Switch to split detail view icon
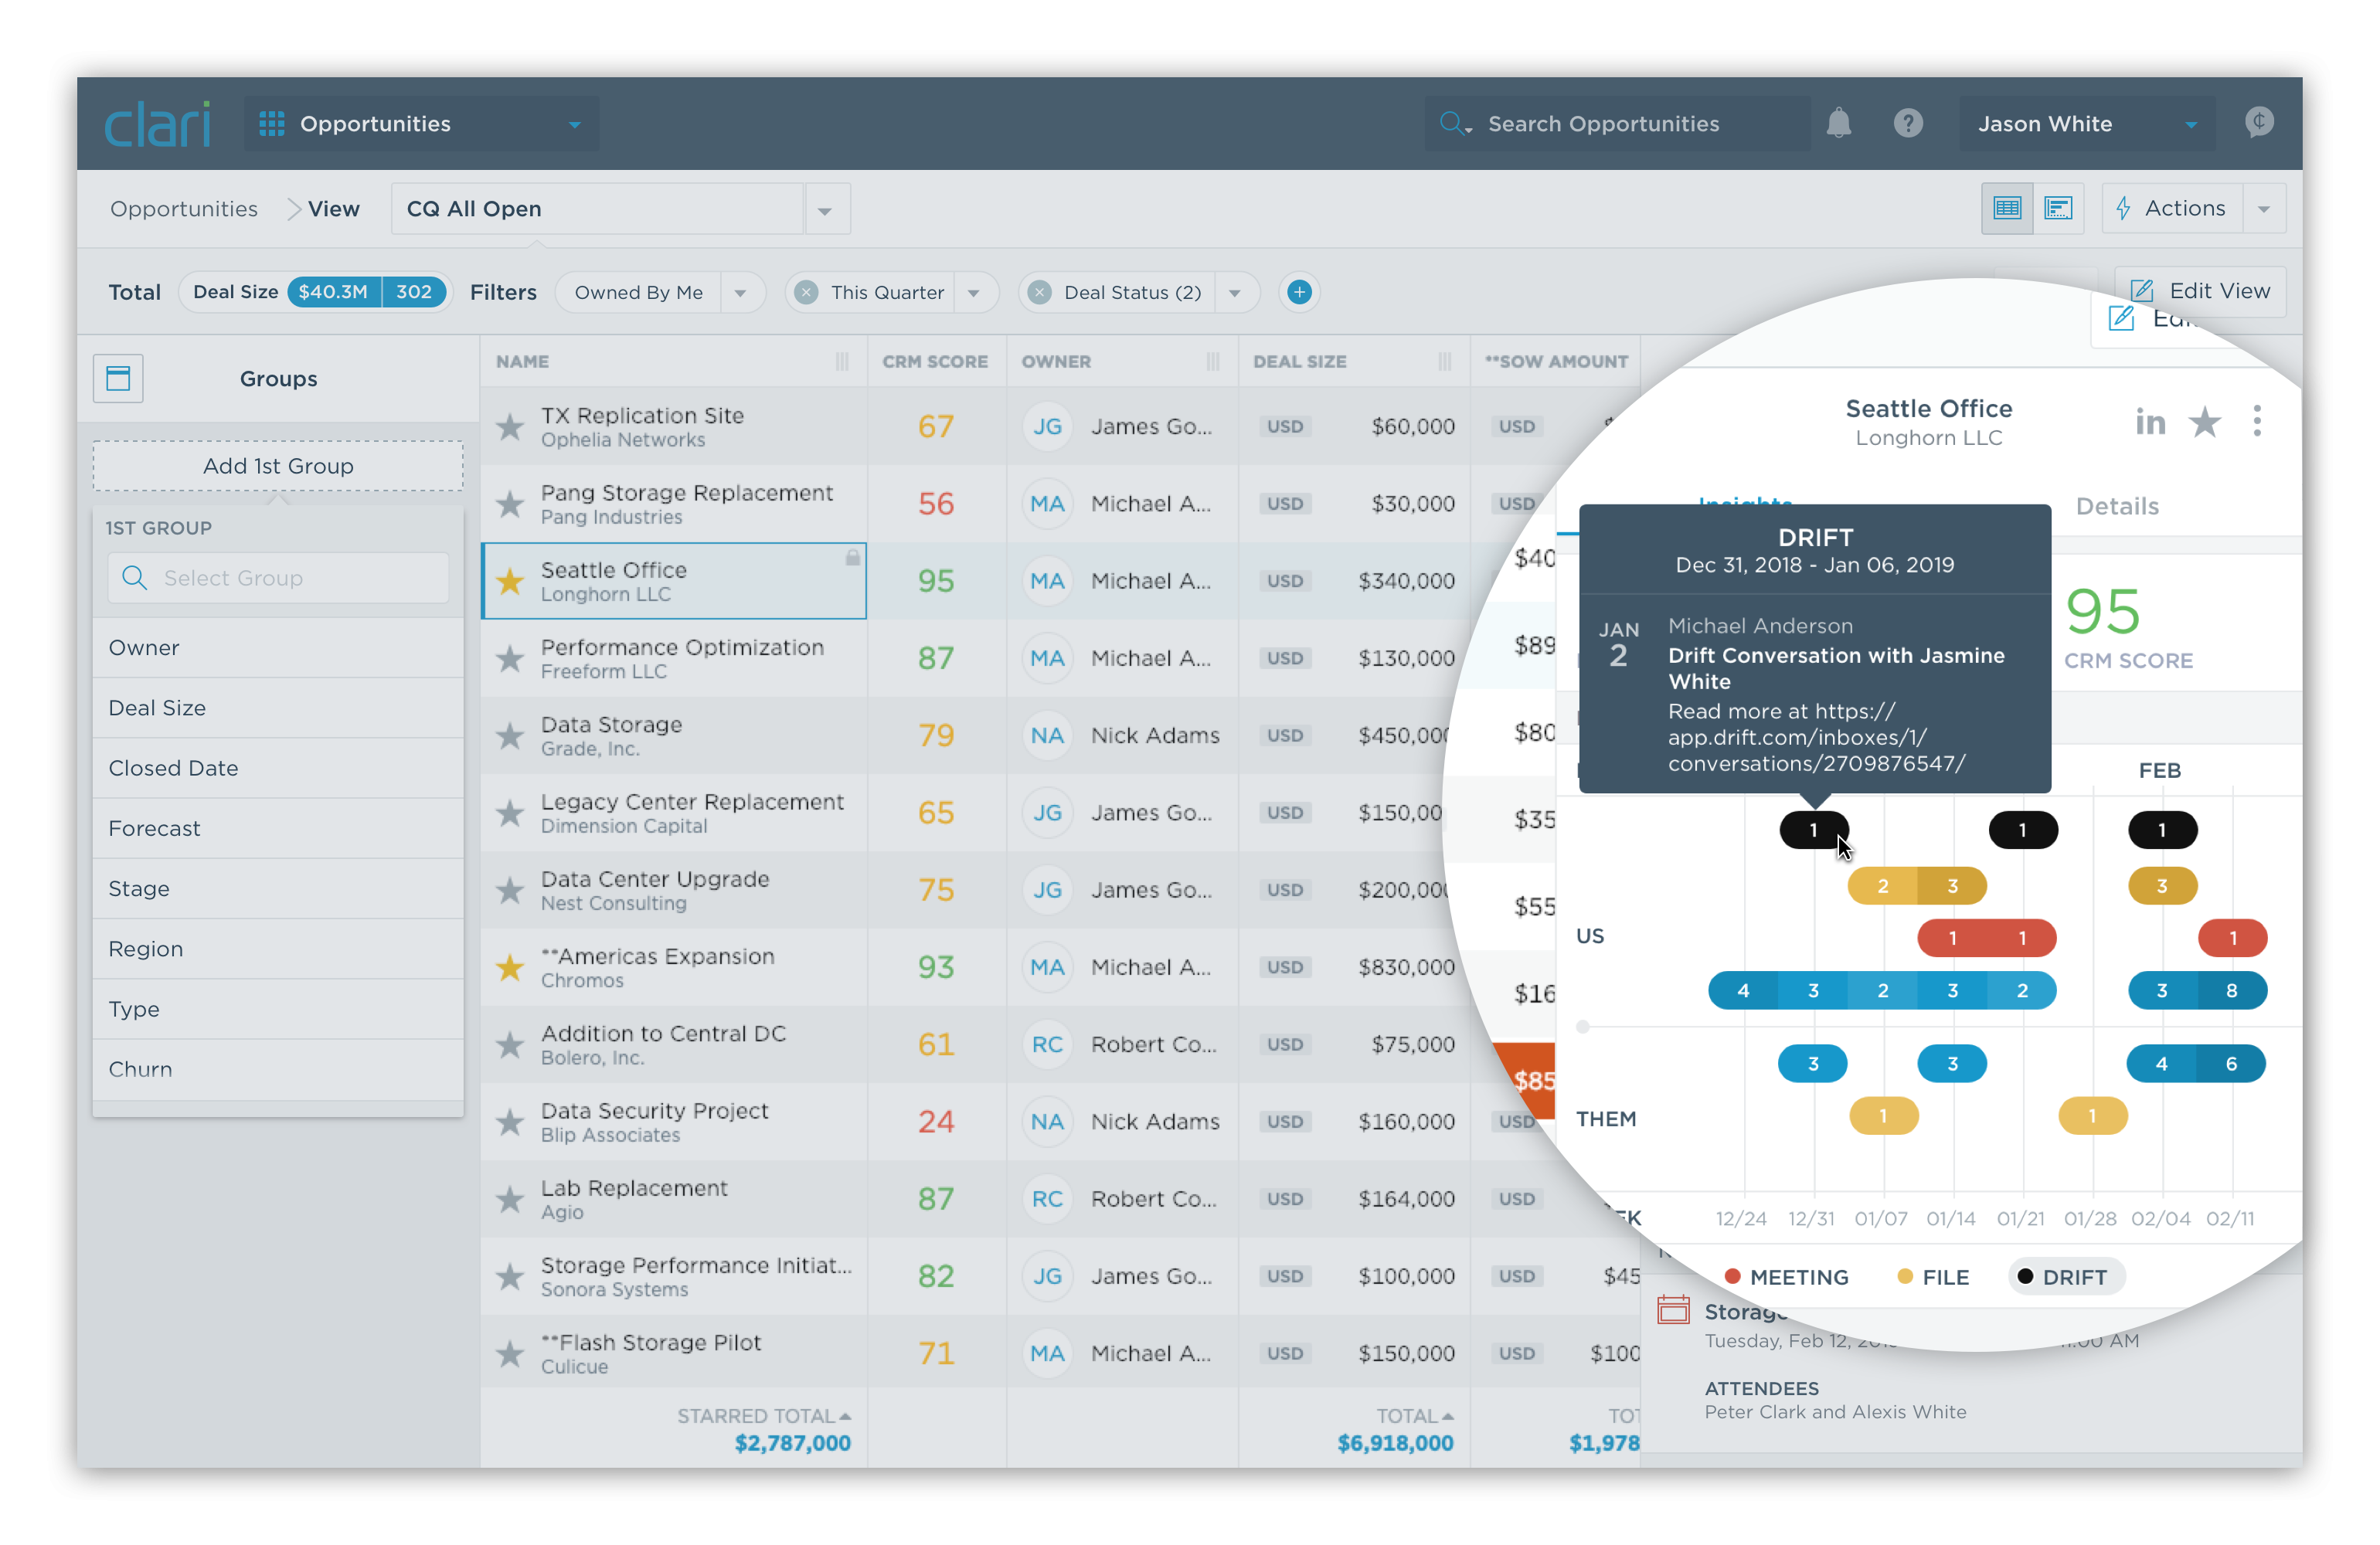The image size is (2380, 1545). tap(2058, 208)
